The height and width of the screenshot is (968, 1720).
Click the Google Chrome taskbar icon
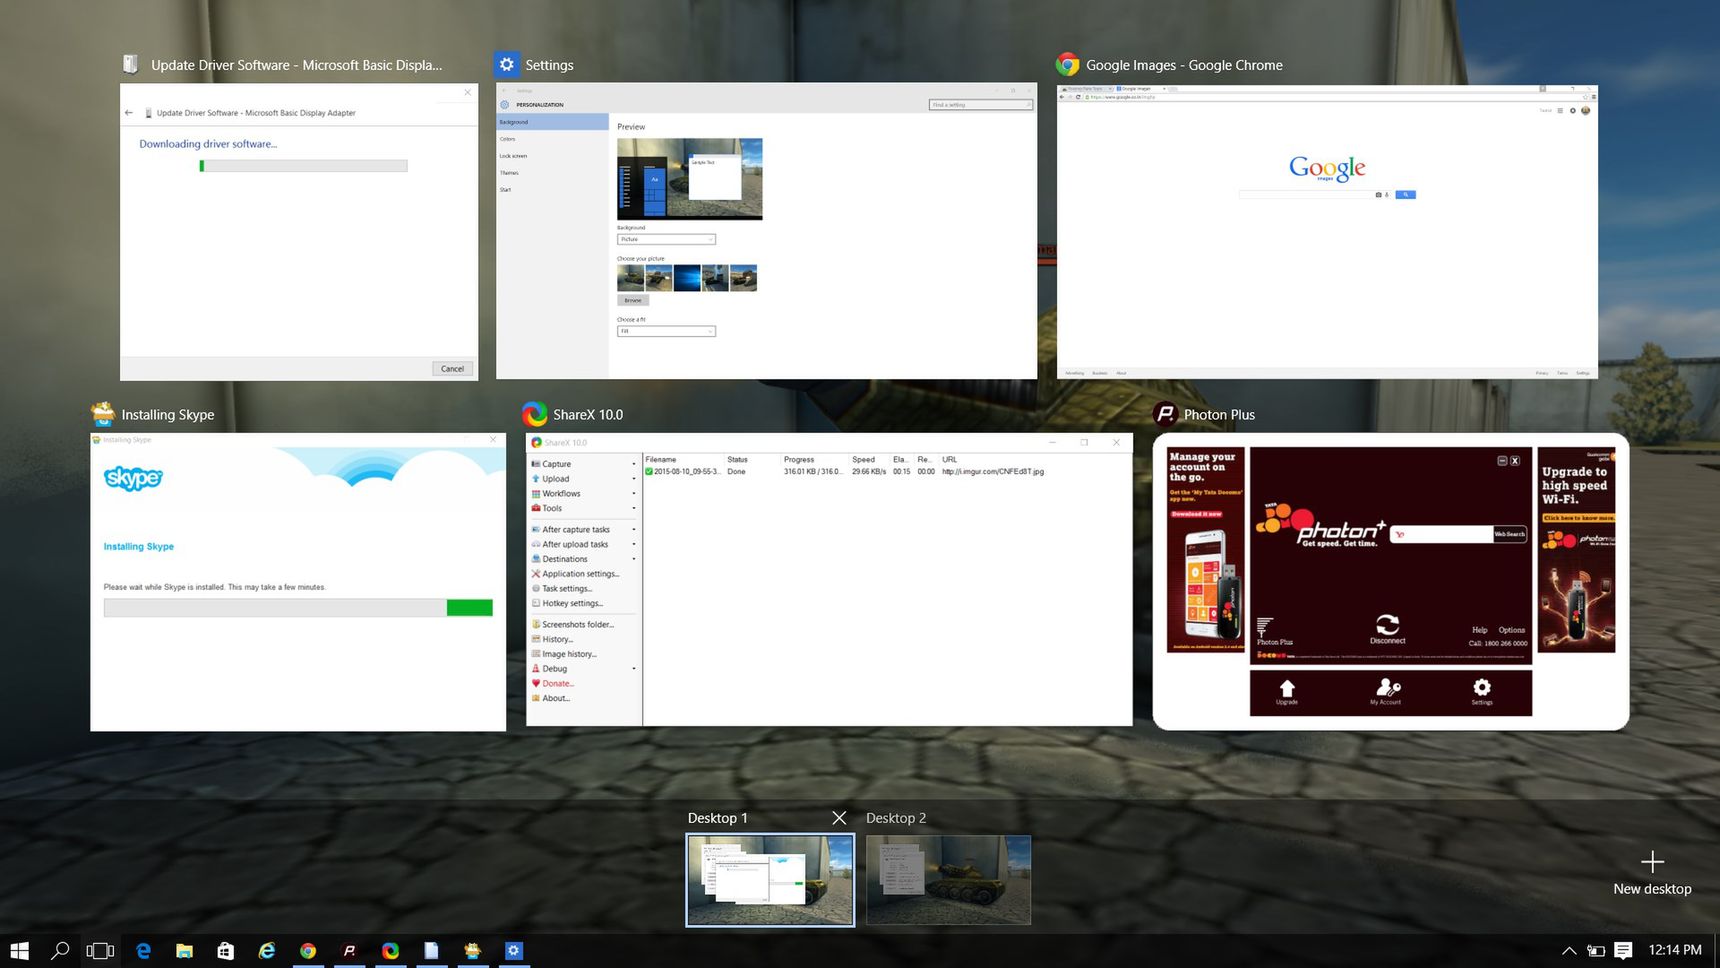[x=308, y=951]
